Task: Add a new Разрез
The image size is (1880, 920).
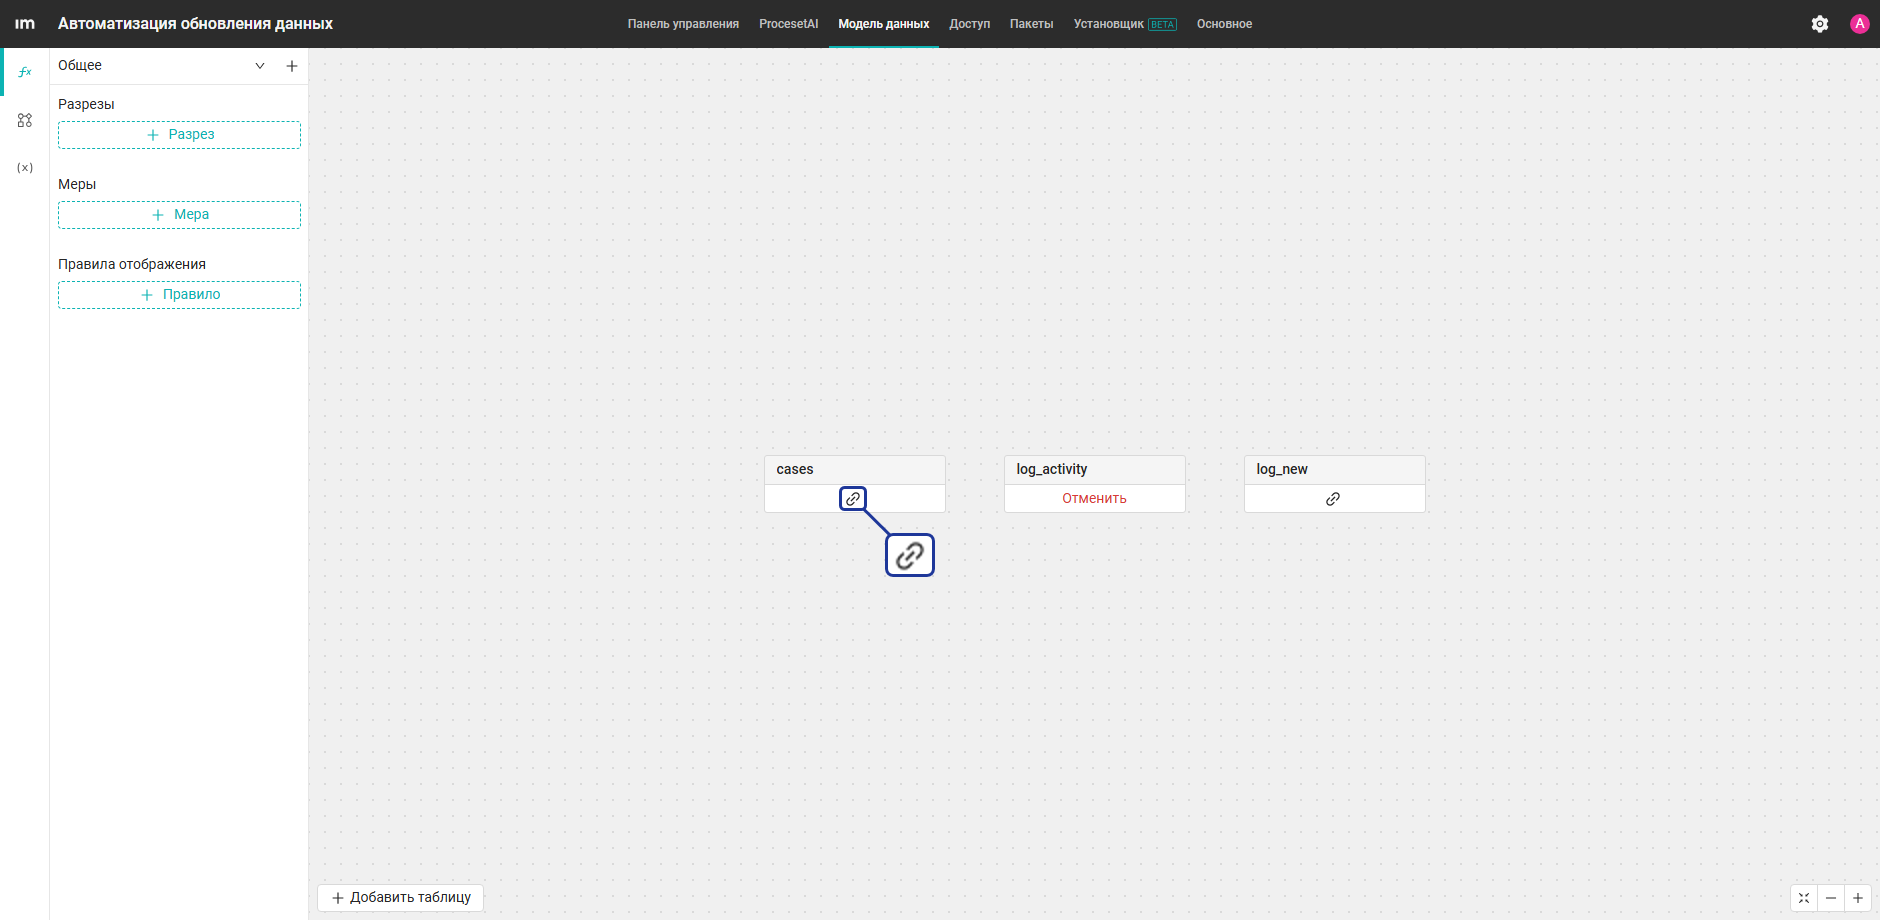Action: [x=179, y=135]
